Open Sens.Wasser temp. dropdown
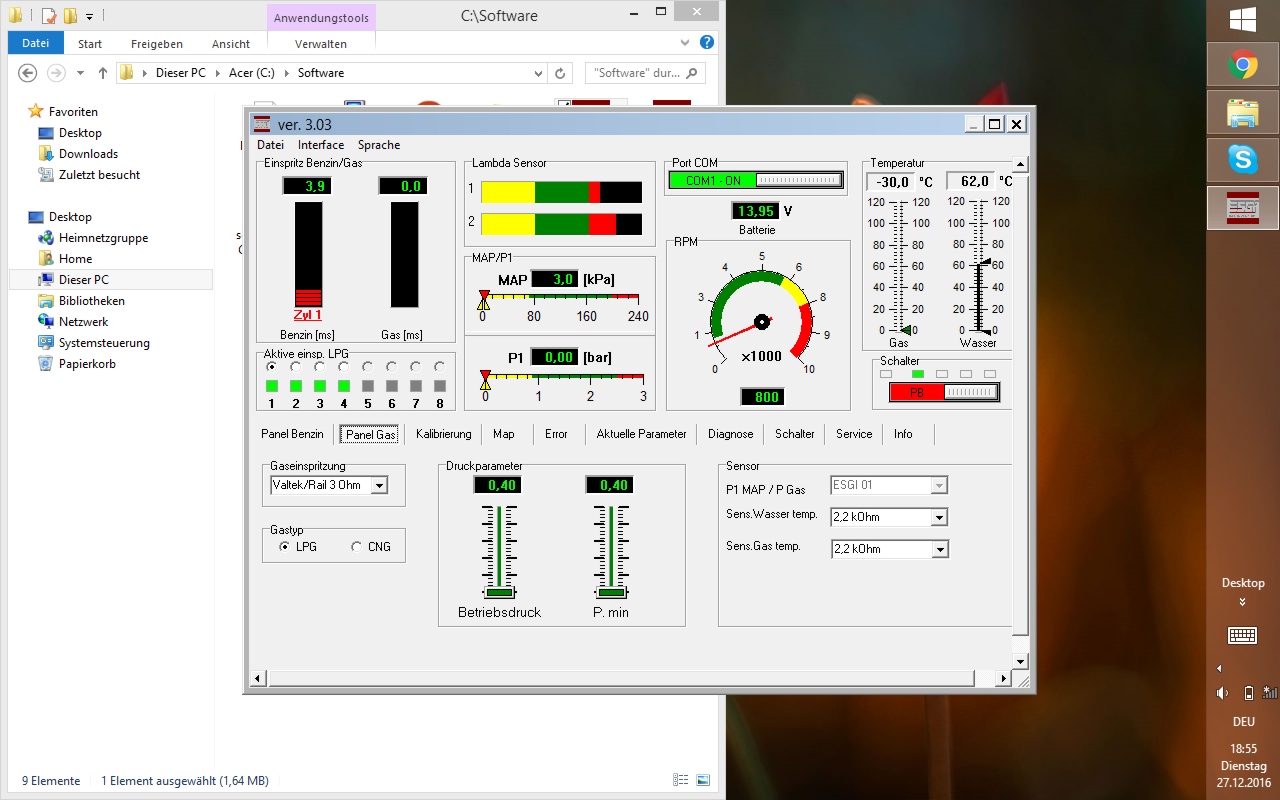This screenshot has width=1280, height=800. [938, 518]
